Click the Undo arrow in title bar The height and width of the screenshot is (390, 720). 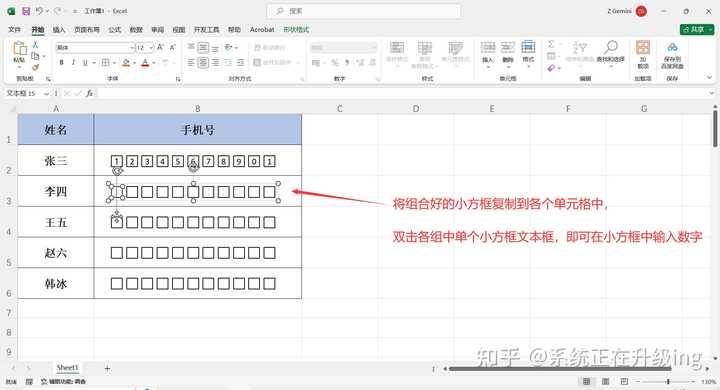point(39,11)
